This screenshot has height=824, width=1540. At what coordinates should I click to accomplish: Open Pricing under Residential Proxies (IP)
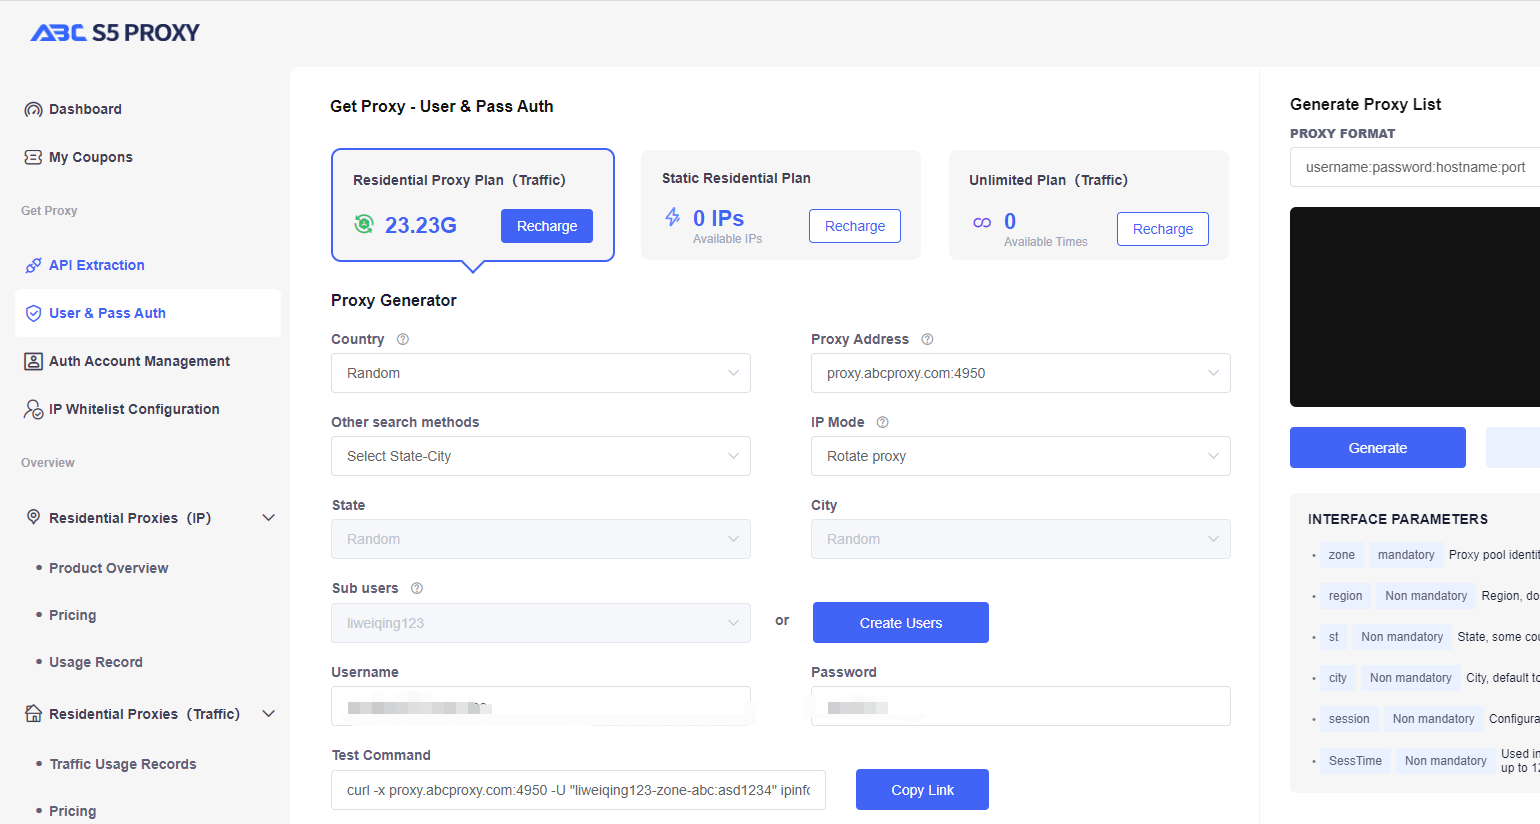coord(72,615)
